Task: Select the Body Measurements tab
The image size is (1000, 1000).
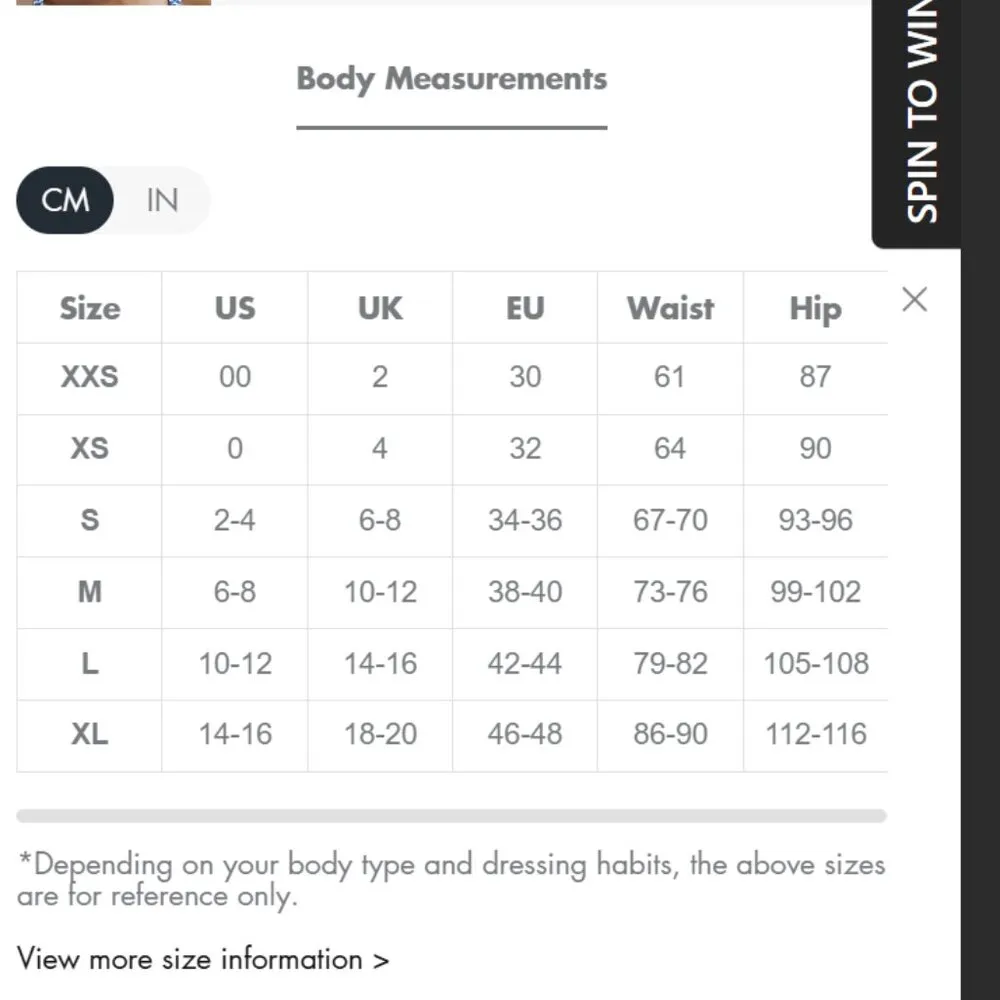Action: tap(451, 79)
